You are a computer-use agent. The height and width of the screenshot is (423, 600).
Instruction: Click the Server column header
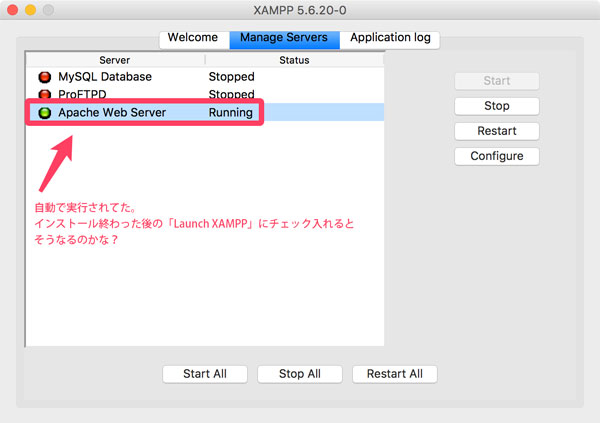point(115,60)
